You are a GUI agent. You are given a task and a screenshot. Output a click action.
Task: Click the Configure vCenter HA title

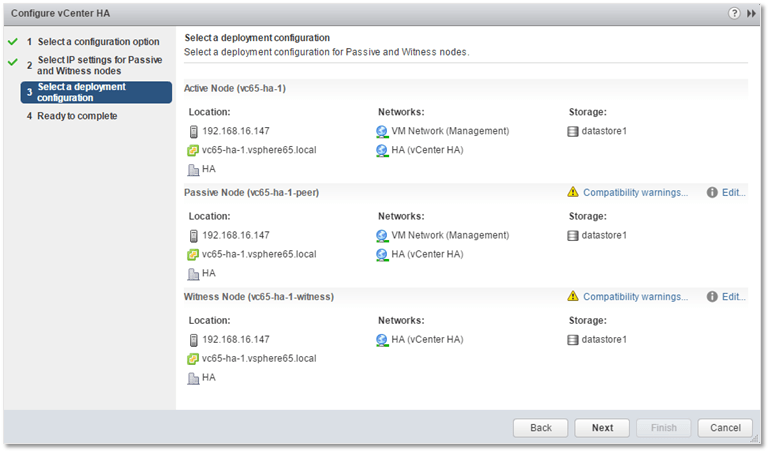tap(60, 14)
